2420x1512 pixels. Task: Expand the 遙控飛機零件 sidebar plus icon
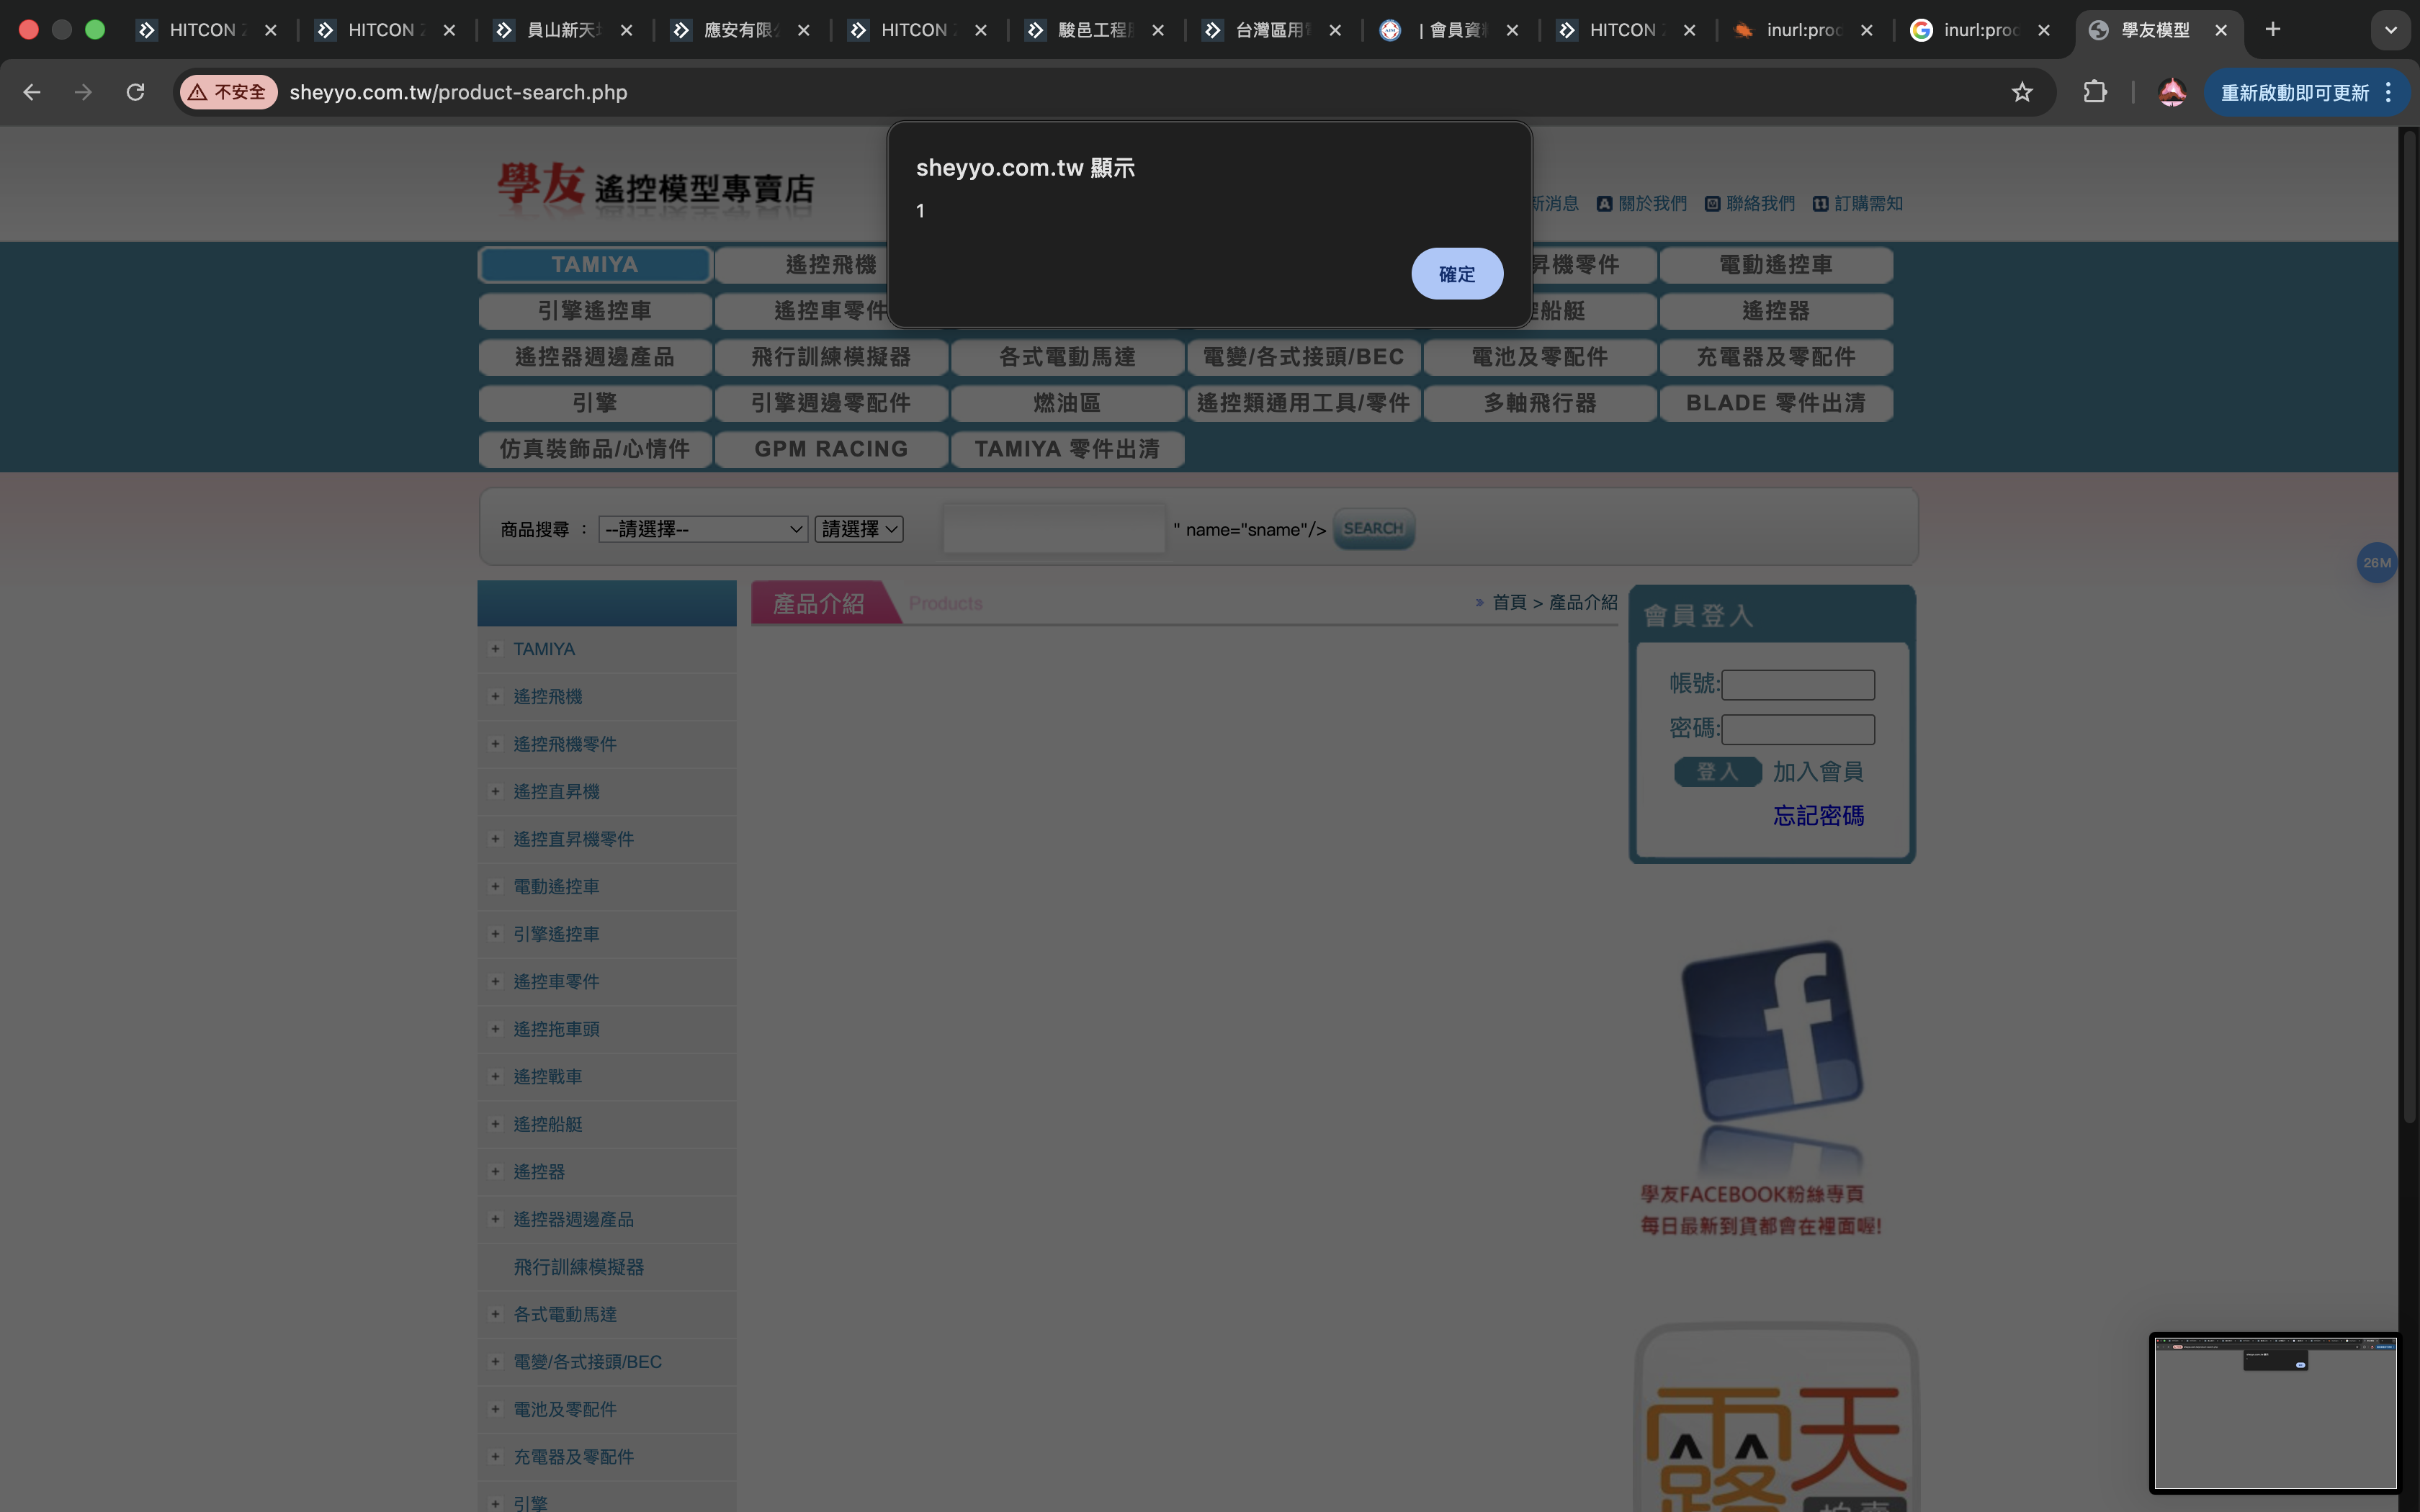click(x=495, y=744)
